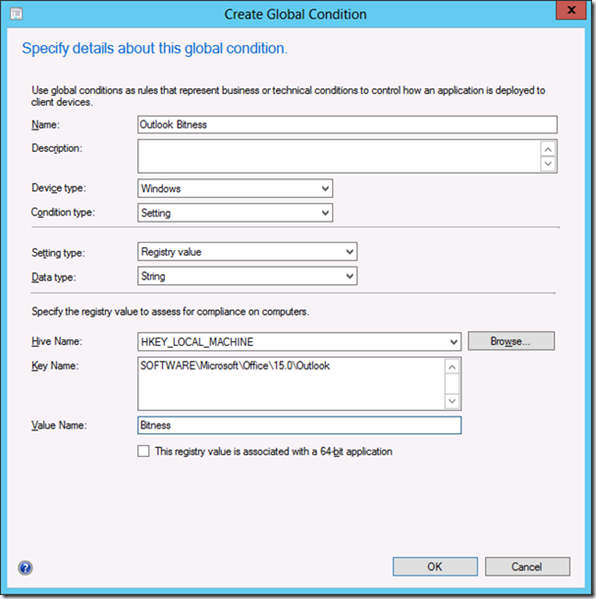Open the Hive Name dropdown
The image size is (596, 599).
pos(299,342)
